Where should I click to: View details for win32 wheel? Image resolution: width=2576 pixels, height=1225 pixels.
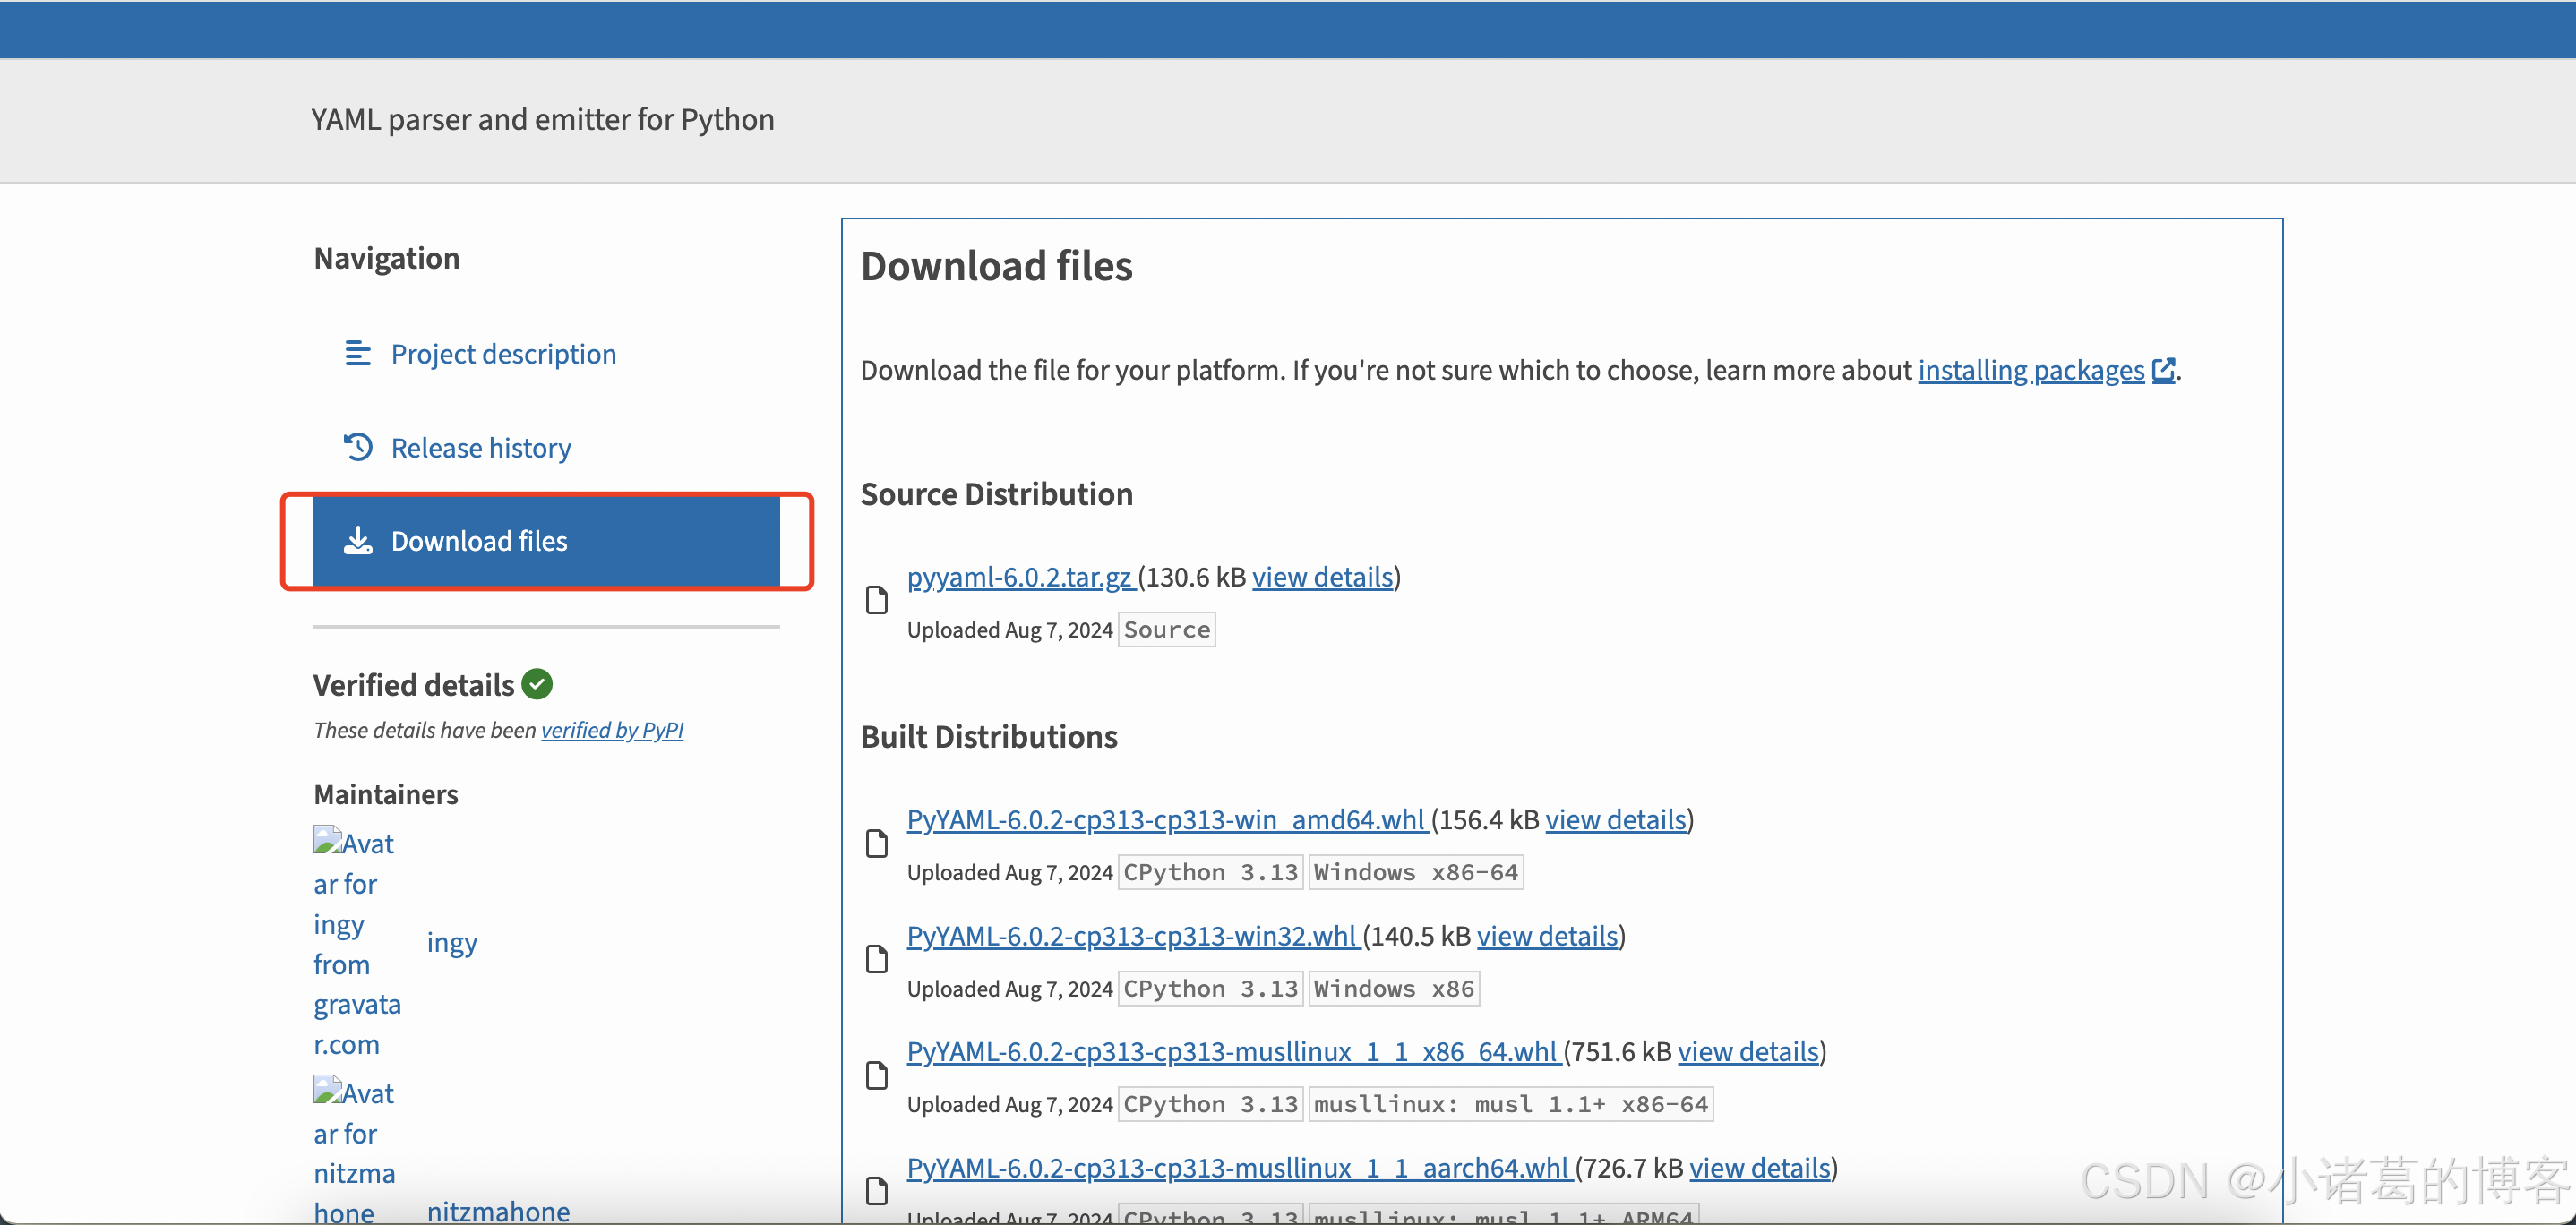(x=1547, y=936)
